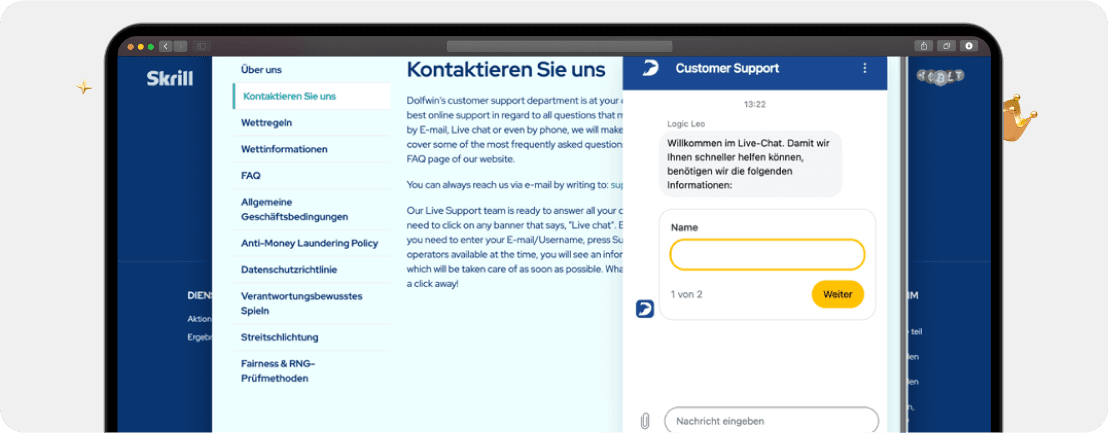Click the browser share icon
The width and height of the screenshot is (1108, 433).
pyautogui.click(x=924, y=46)
